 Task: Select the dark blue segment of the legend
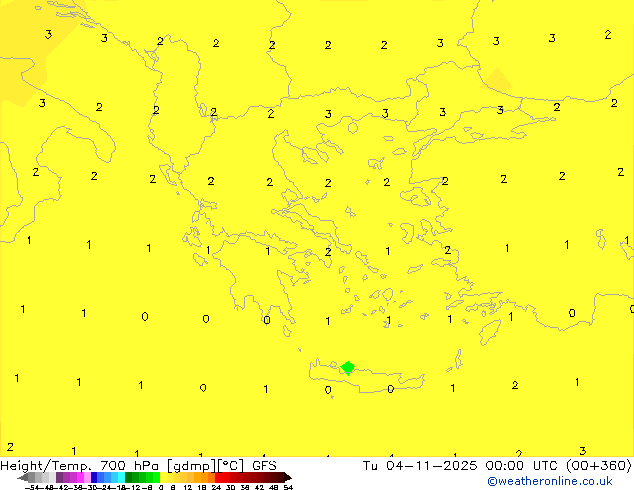click(95, 478)
